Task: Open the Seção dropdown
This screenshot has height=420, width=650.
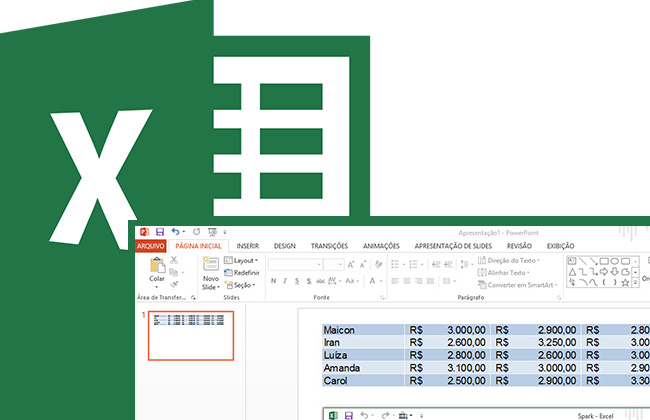Action: (x=240, y=285)
